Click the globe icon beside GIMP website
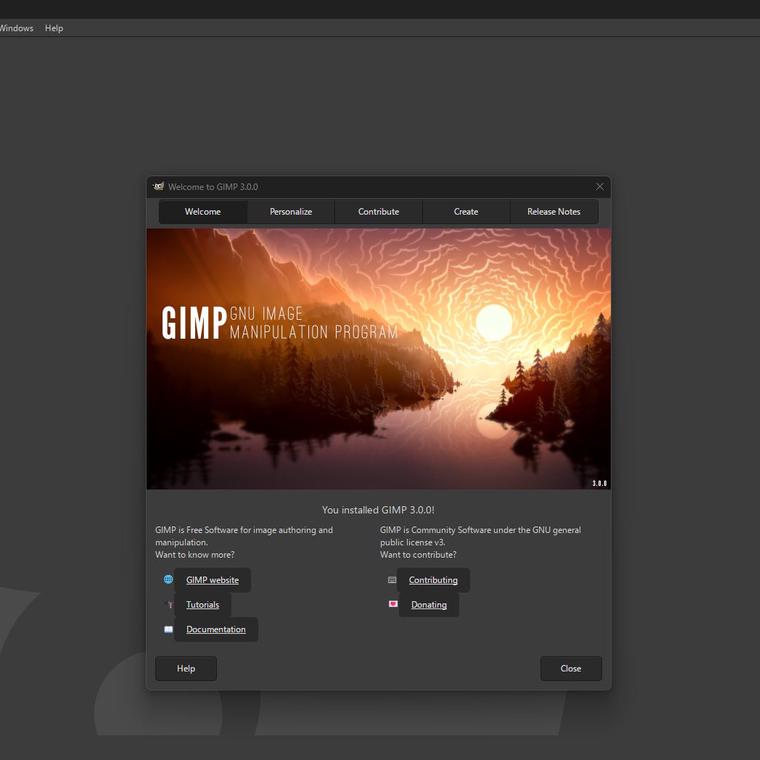The width and height of the screenshot is (760, 760). [168, 580]
